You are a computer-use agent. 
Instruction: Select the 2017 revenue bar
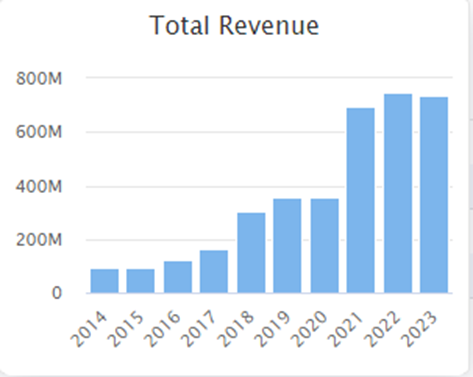coord(214,272)
